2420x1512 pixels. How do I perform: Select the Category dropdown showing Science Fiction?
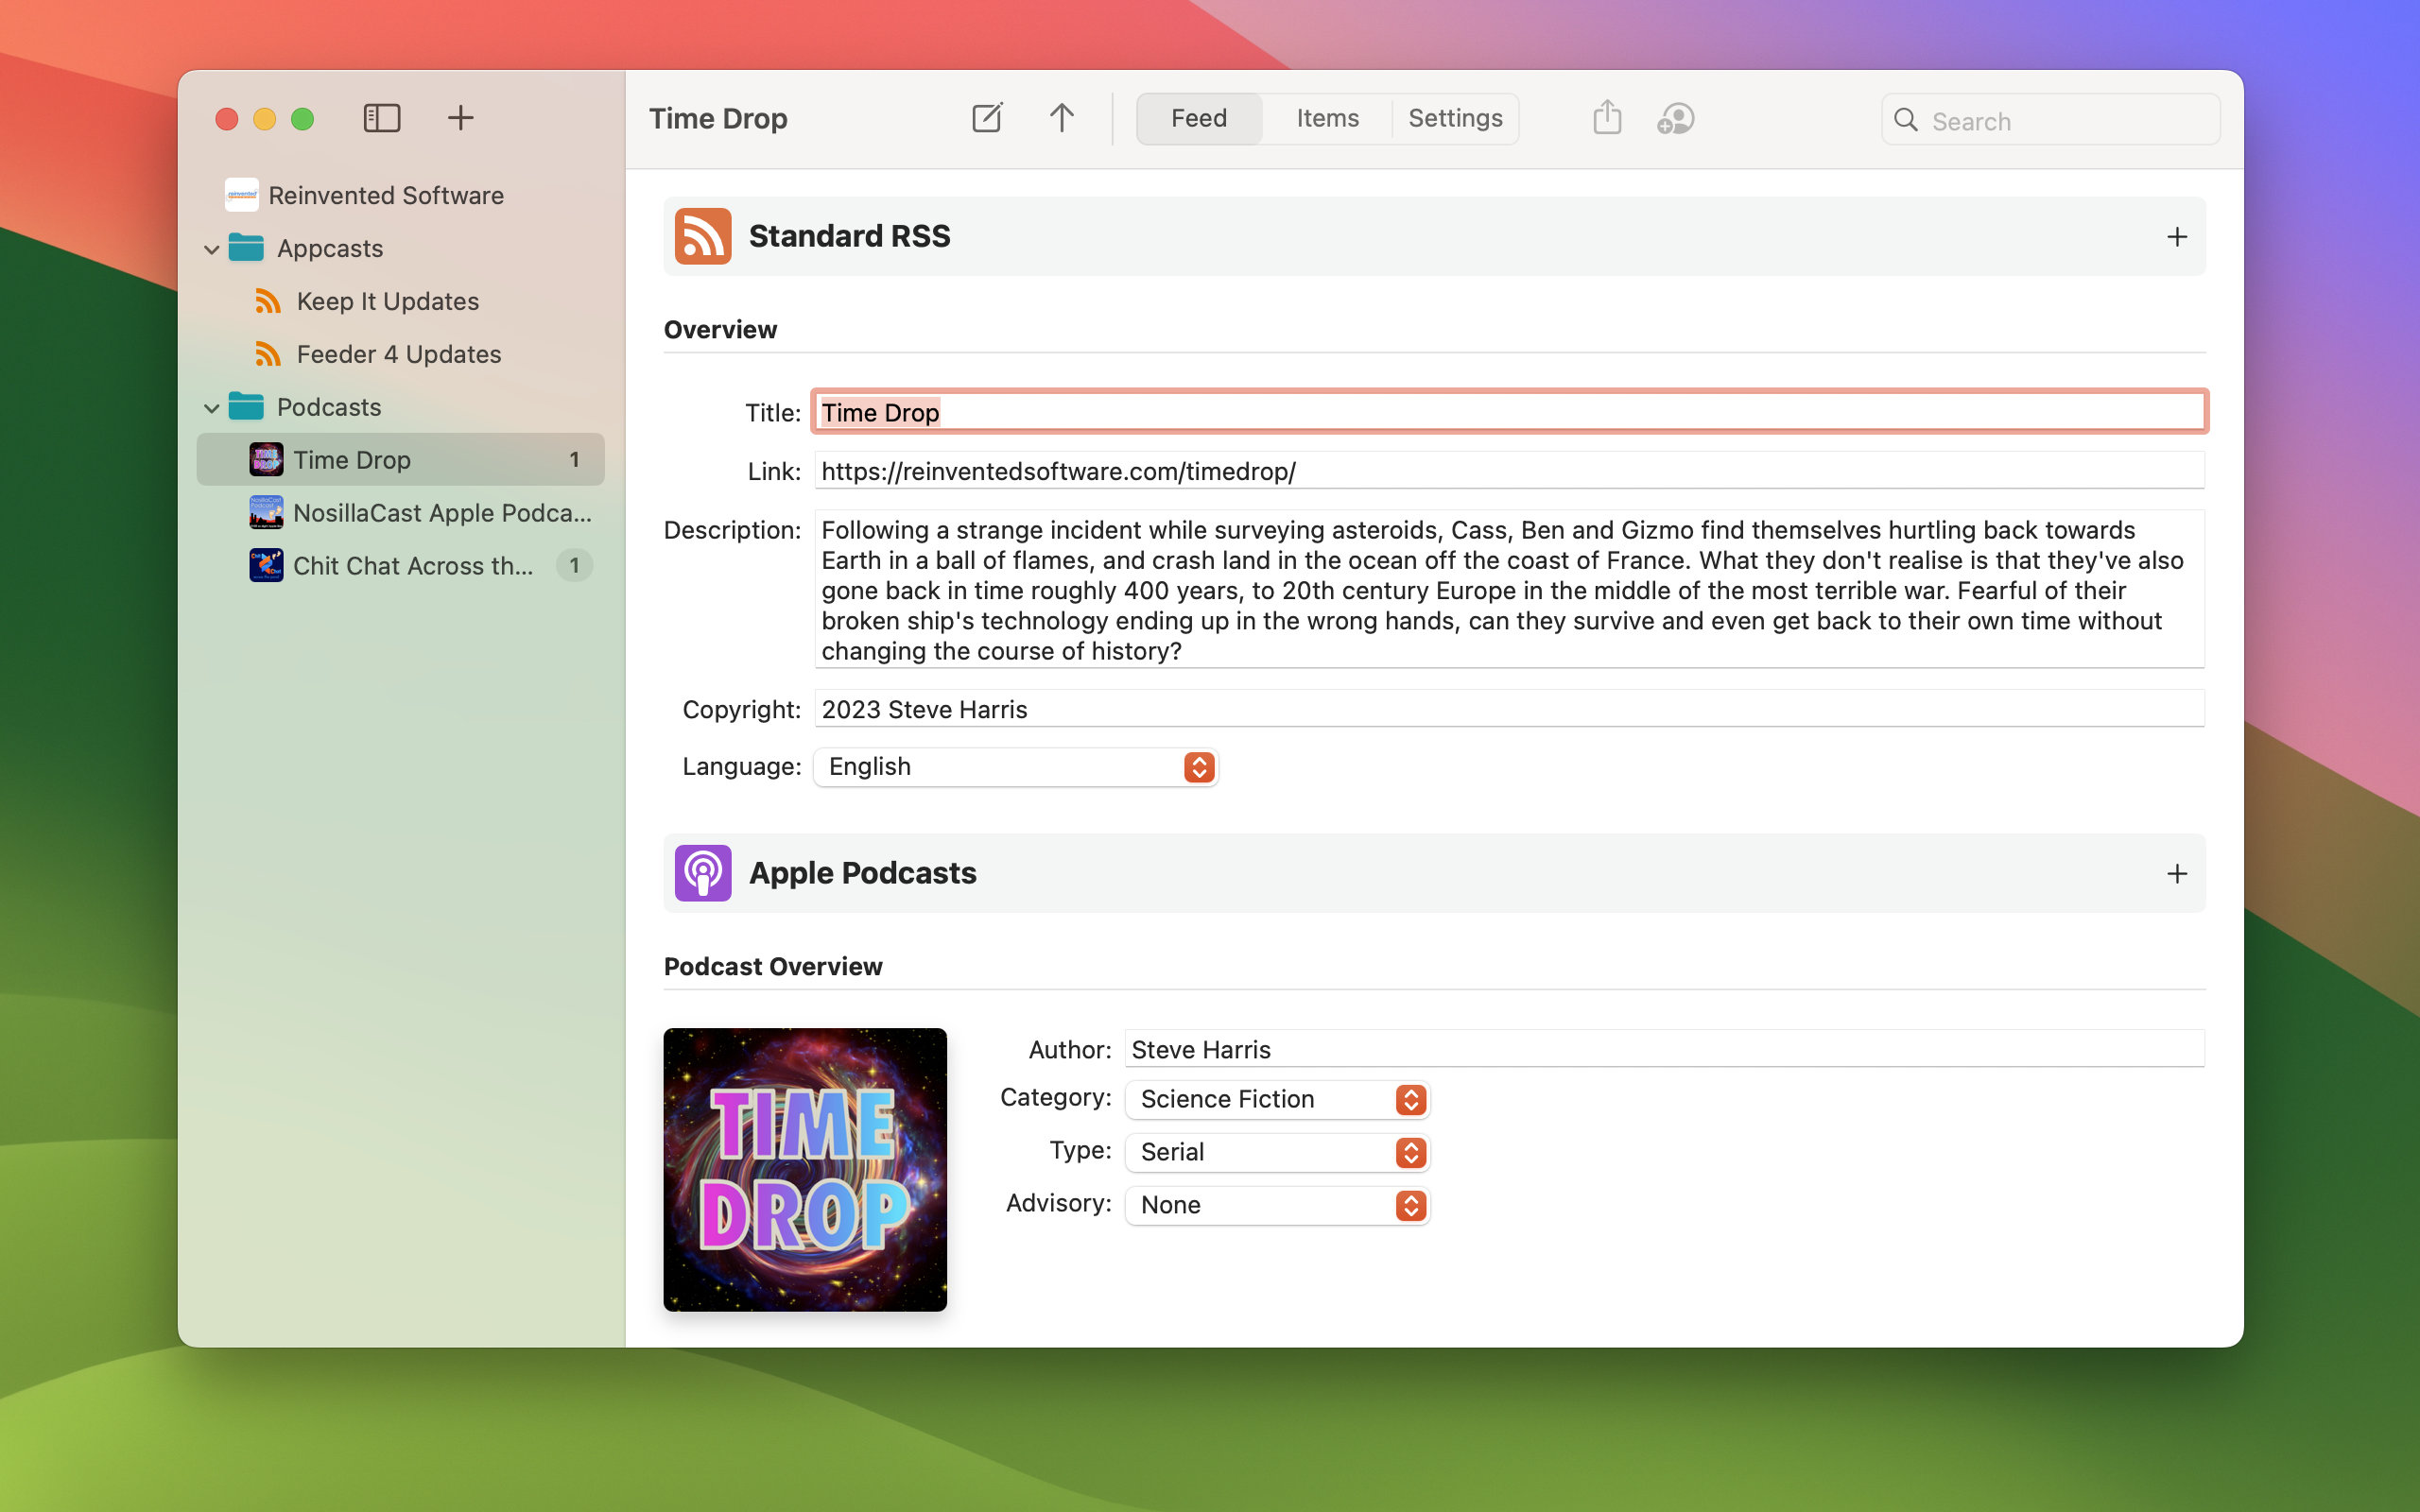click(1277, 1097)
